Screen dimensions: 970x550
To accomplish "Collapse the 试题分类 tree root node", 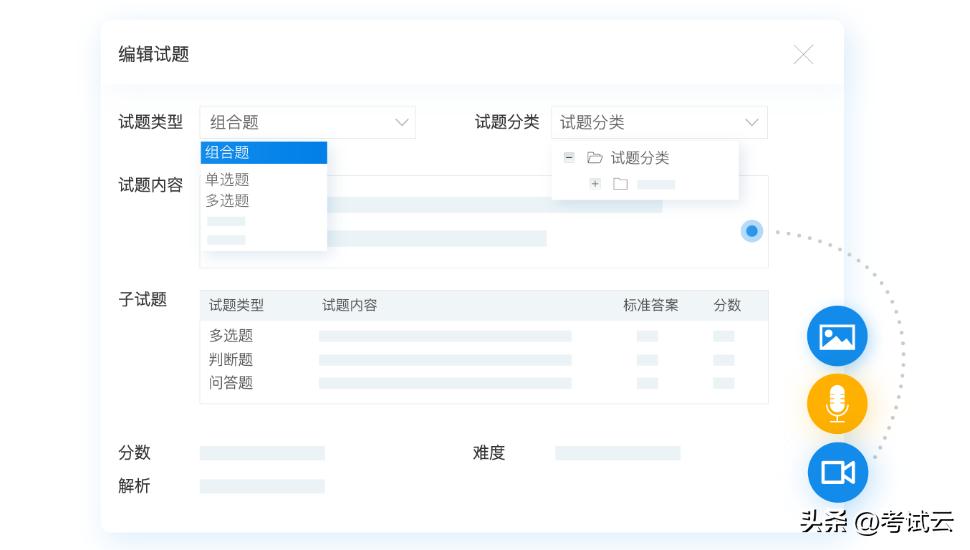I will (x=569, y=158).
